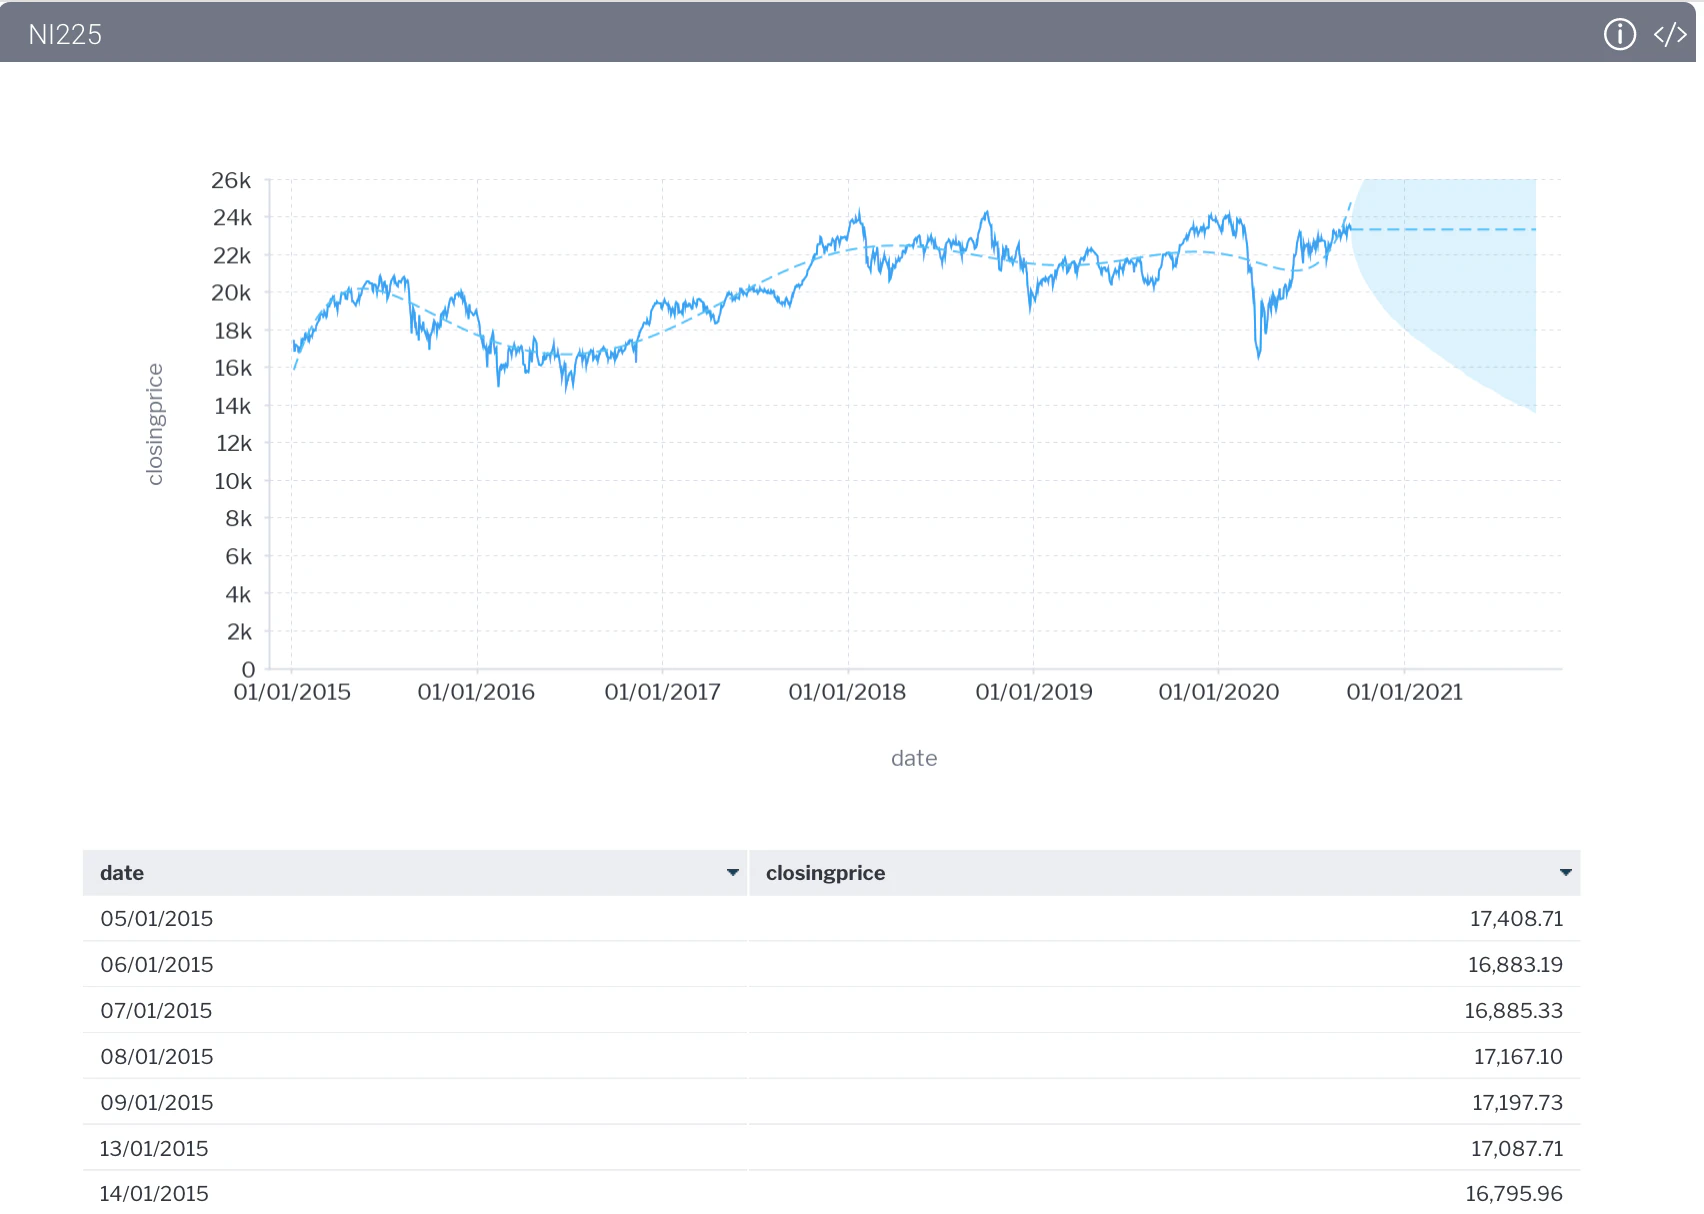Image resolution: width=1704 pixels, height=1214 pixels.
Task: Click the 01/01/2017 x-axis label
Action: [x=662, y=692]
